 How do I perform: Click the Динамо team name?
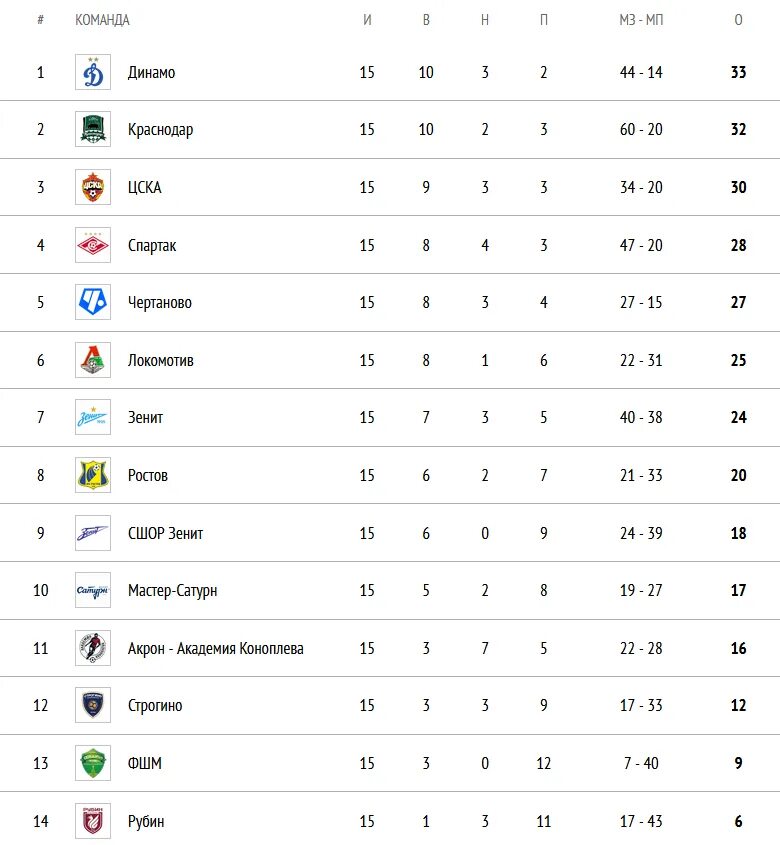pos(151,72)
